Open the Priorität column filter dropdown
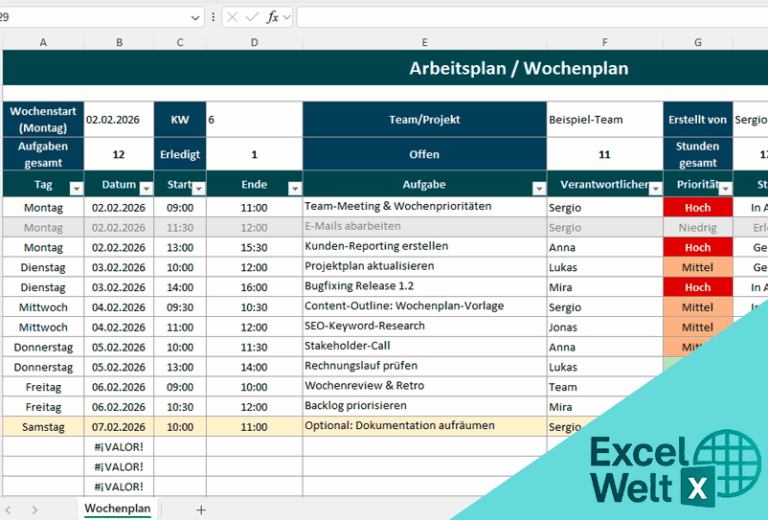Screen dimensions: 768x520 pyautogui.click(x=725, y=189)
